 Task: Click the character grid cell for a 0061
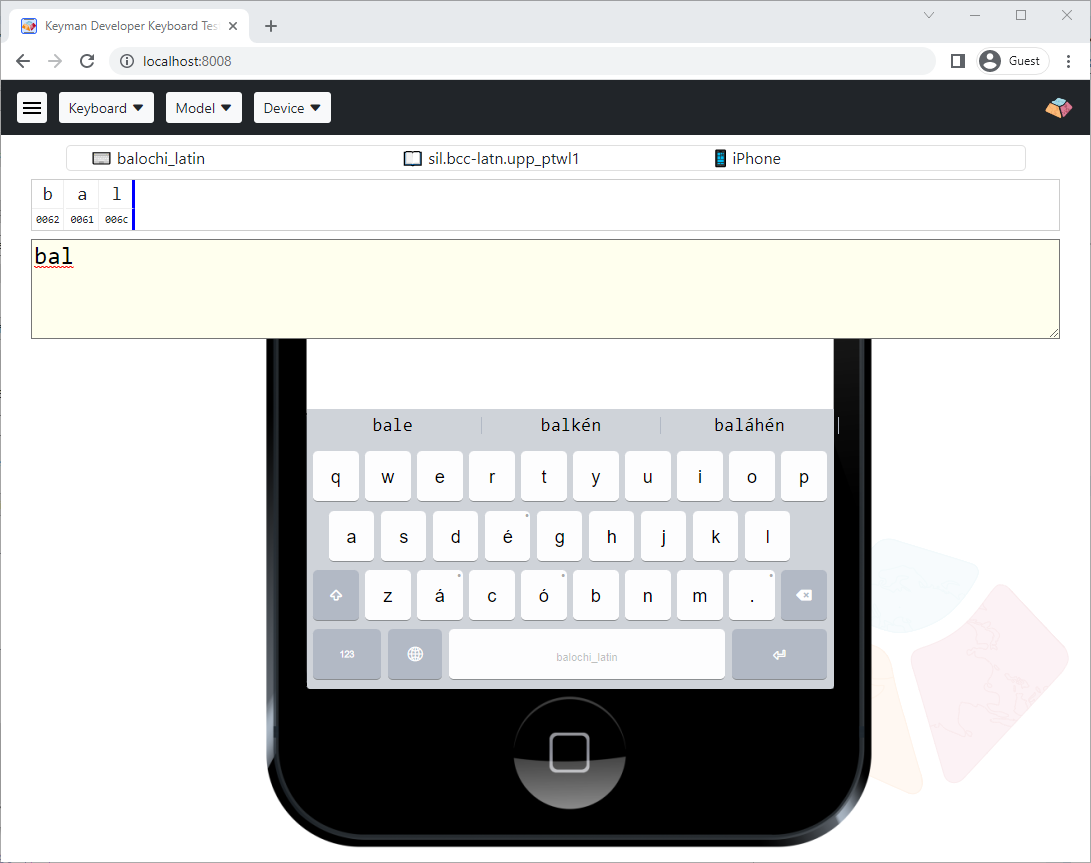pyautogui.click(x=81, y=205)
